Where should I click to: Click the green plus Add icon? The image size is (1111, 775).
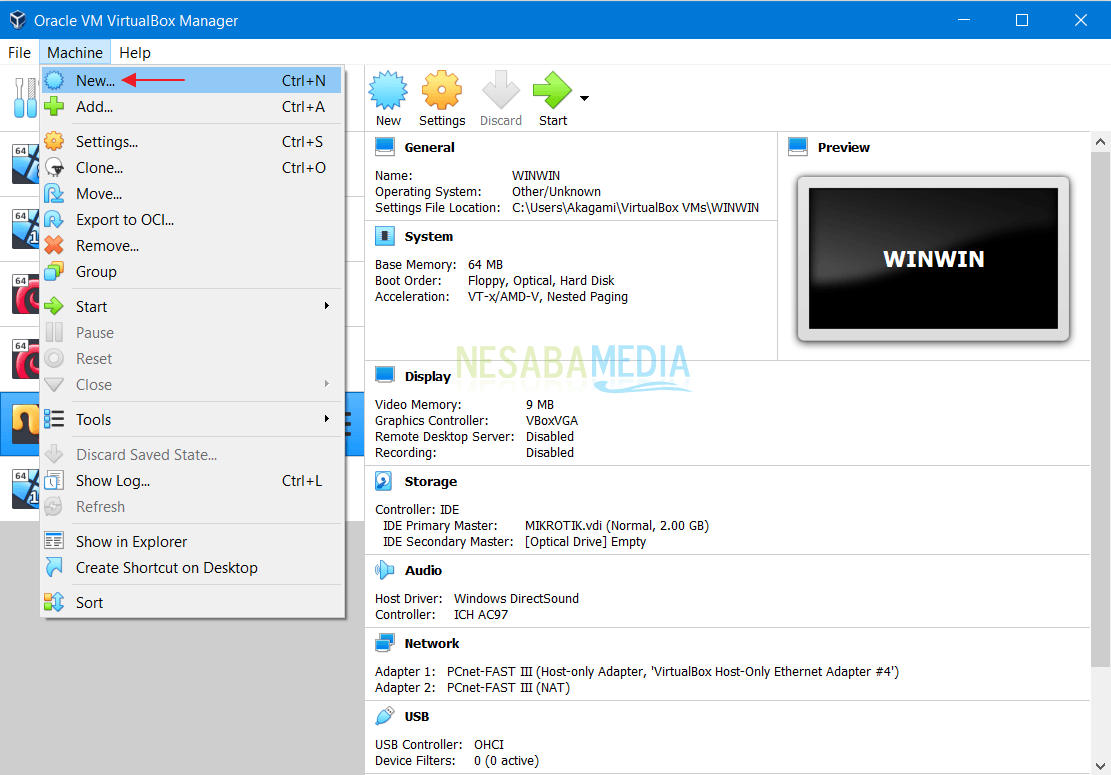[x=55, y=106]
